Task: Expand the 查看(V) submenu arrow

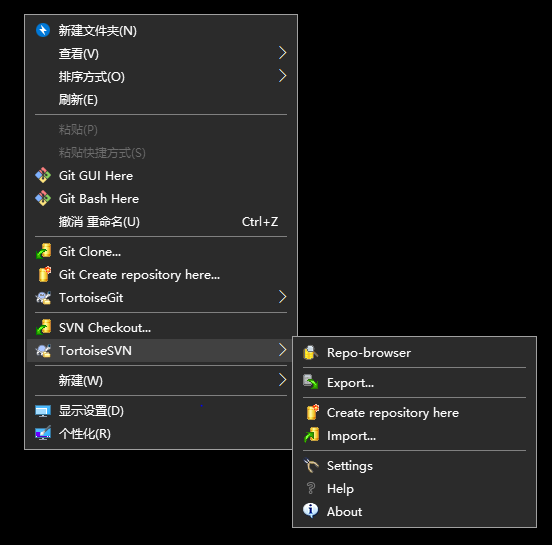Action: 282,53
